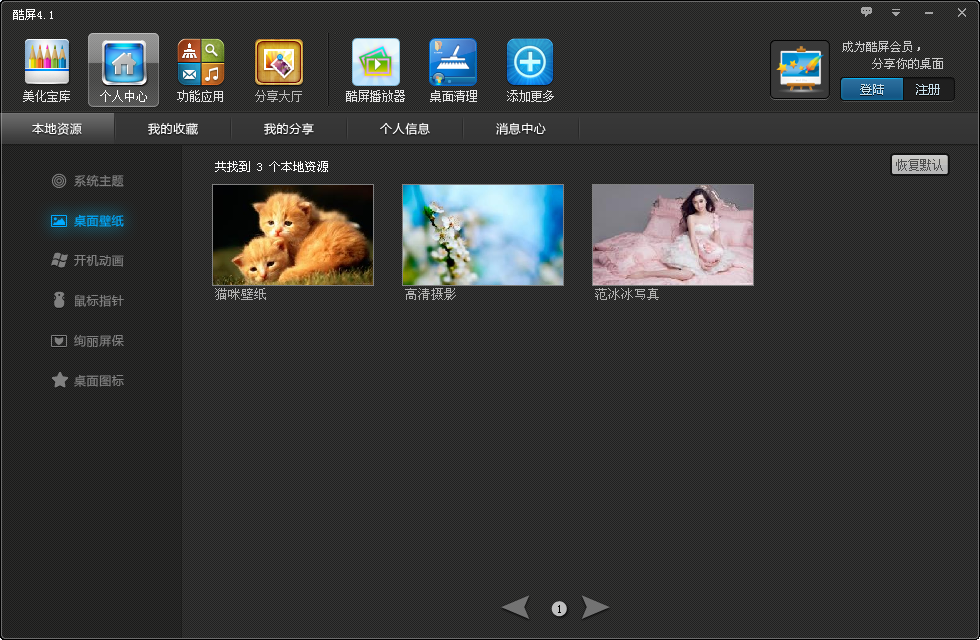Click the 恢复默认 button
The width and height of the screenshot is (980, 640).
coord(919,165)
